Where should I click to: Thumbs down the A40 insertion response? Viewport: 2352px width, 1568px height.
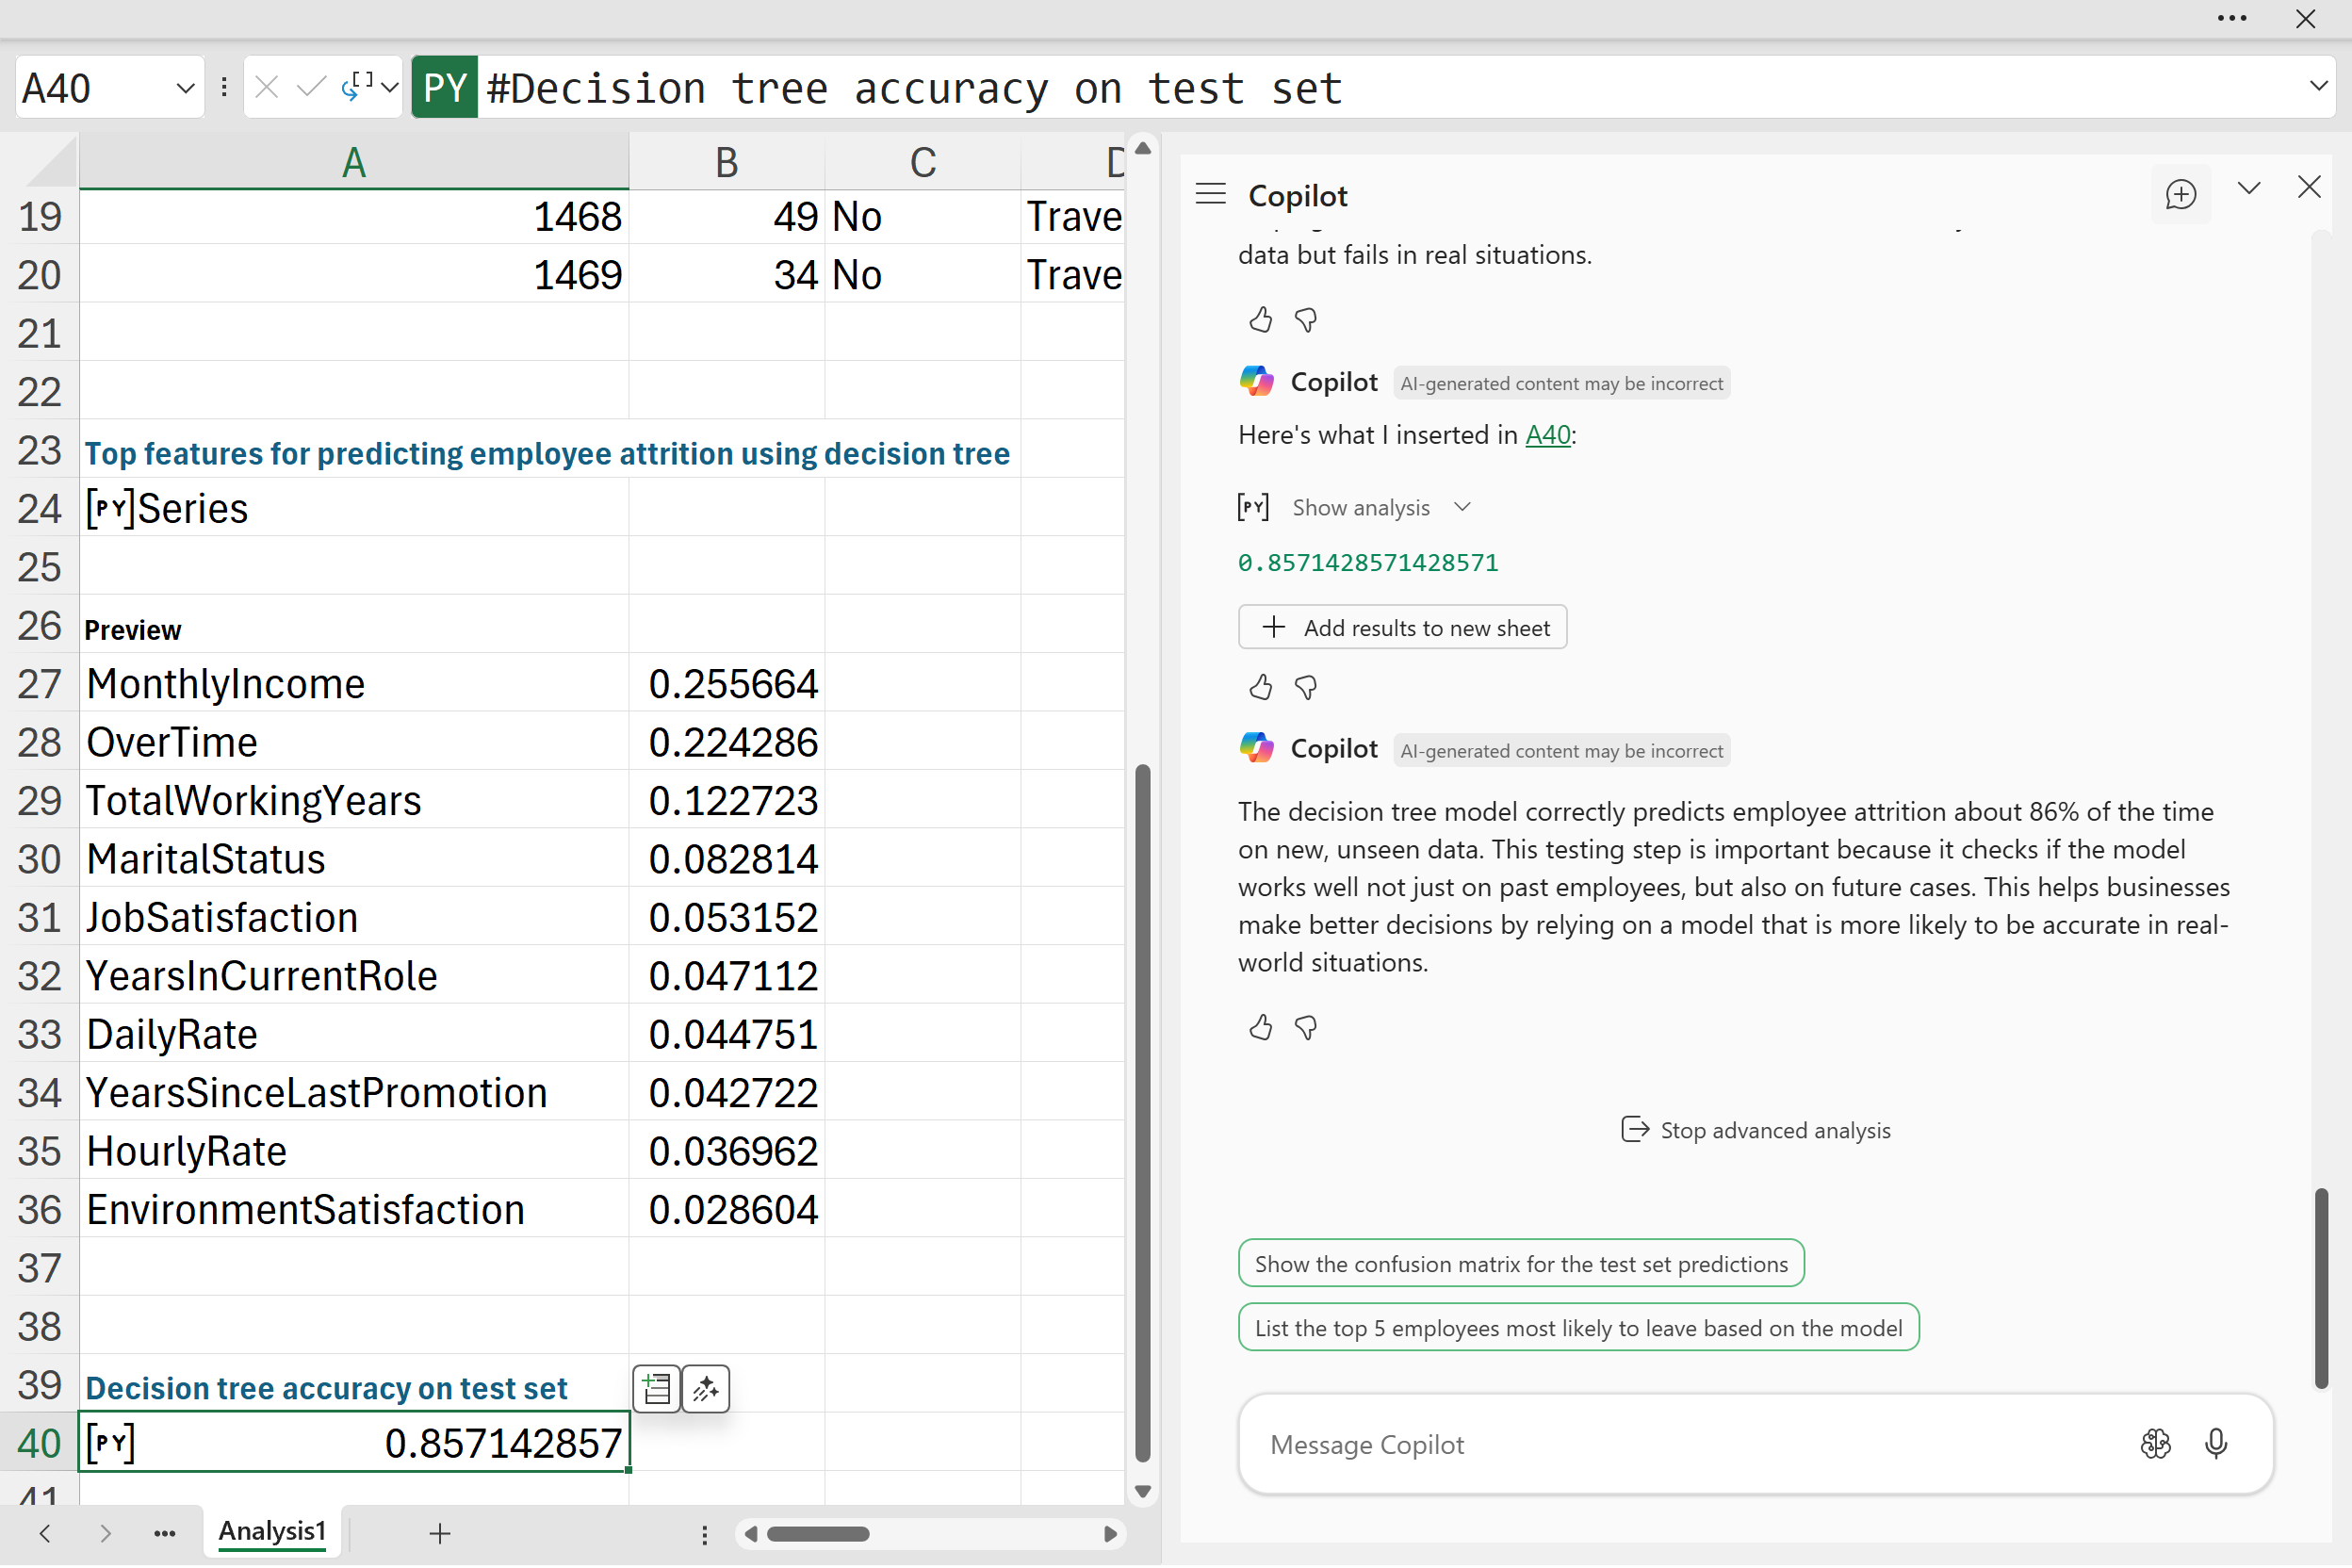click(x=1305, y=687)
